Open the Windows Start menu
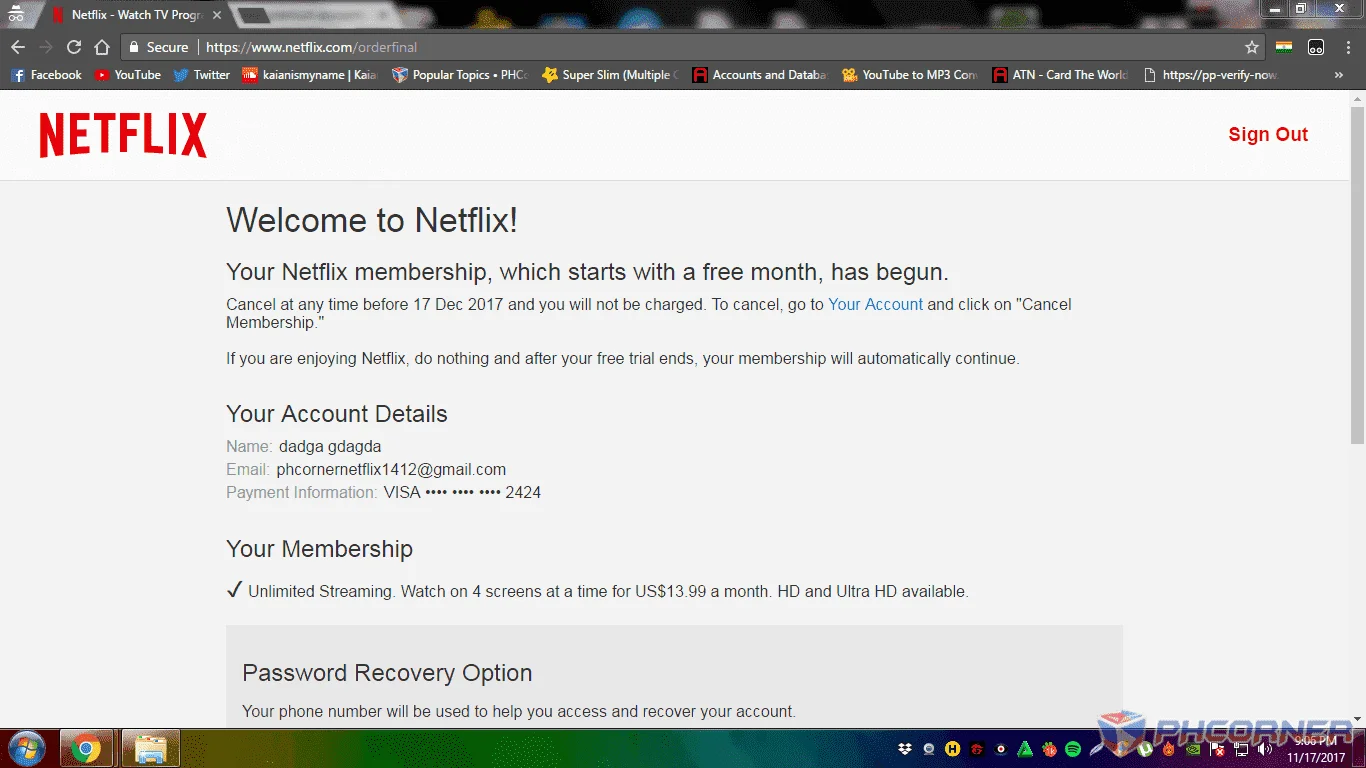 [x=27, y=748]
